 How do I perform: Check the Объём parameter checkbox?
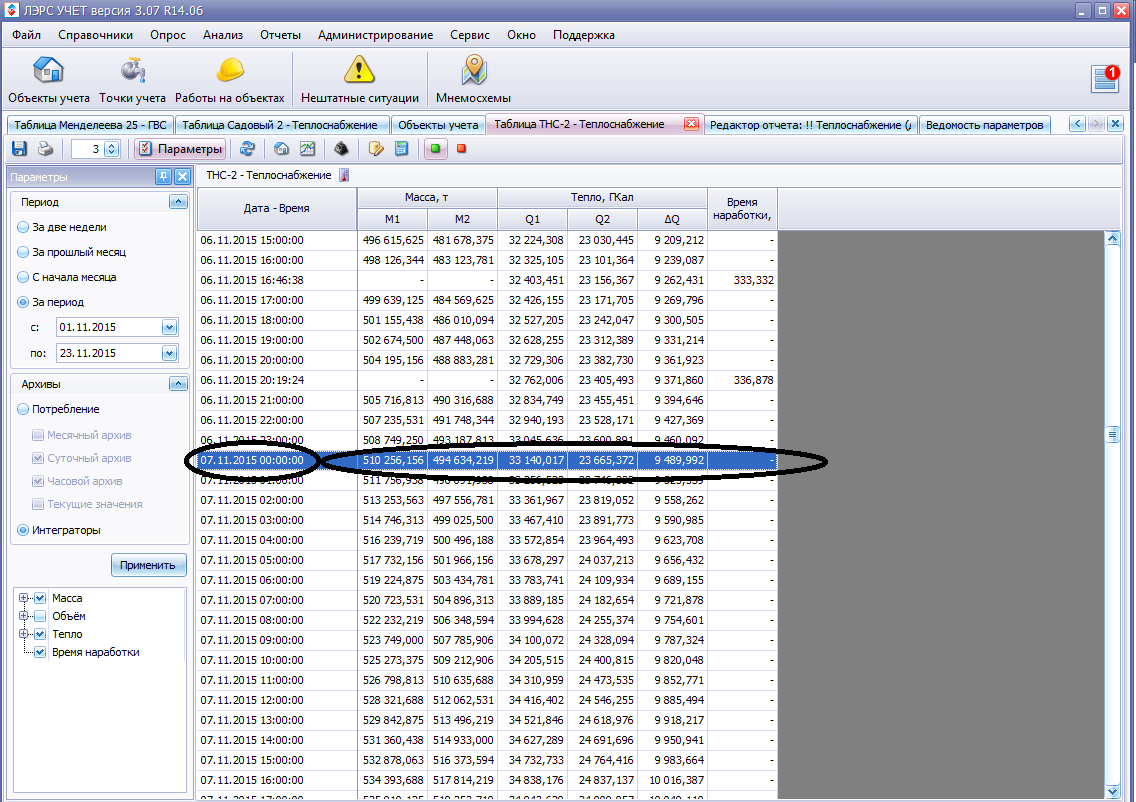(41, 617)
